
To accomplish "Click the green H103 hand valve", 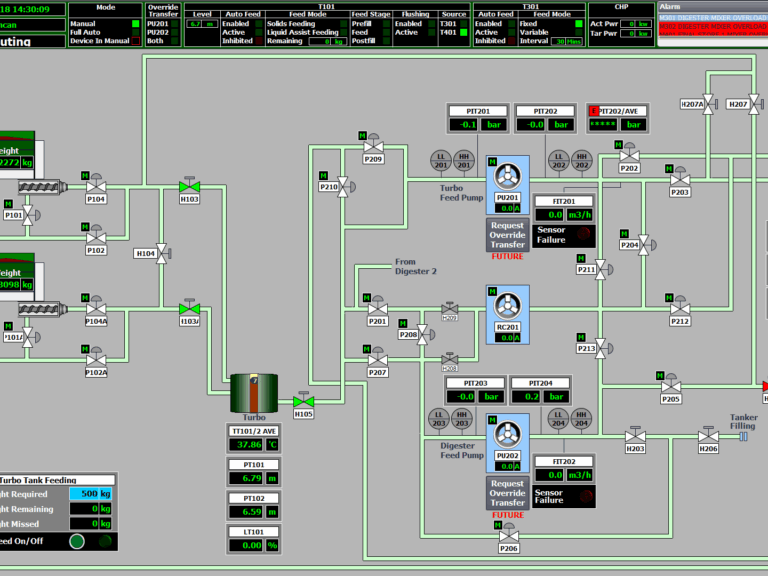I will (x=190, y=185).
